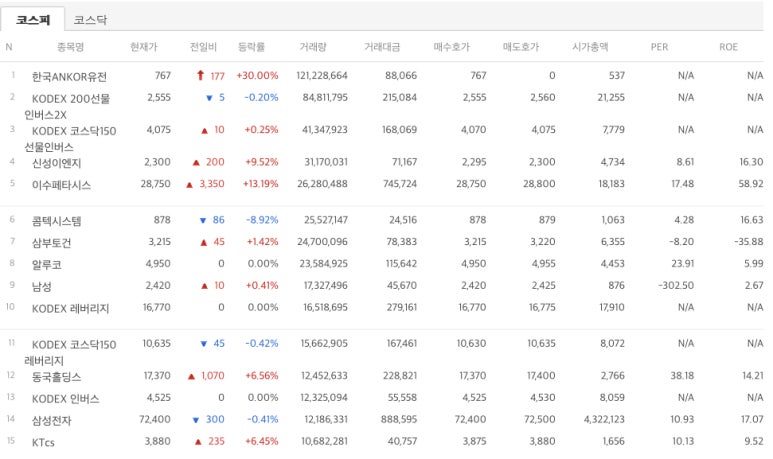The height and width of the screenshot is (459, 773).
Task: Click the -8.92% change rate value
Action: click(262, 220)
